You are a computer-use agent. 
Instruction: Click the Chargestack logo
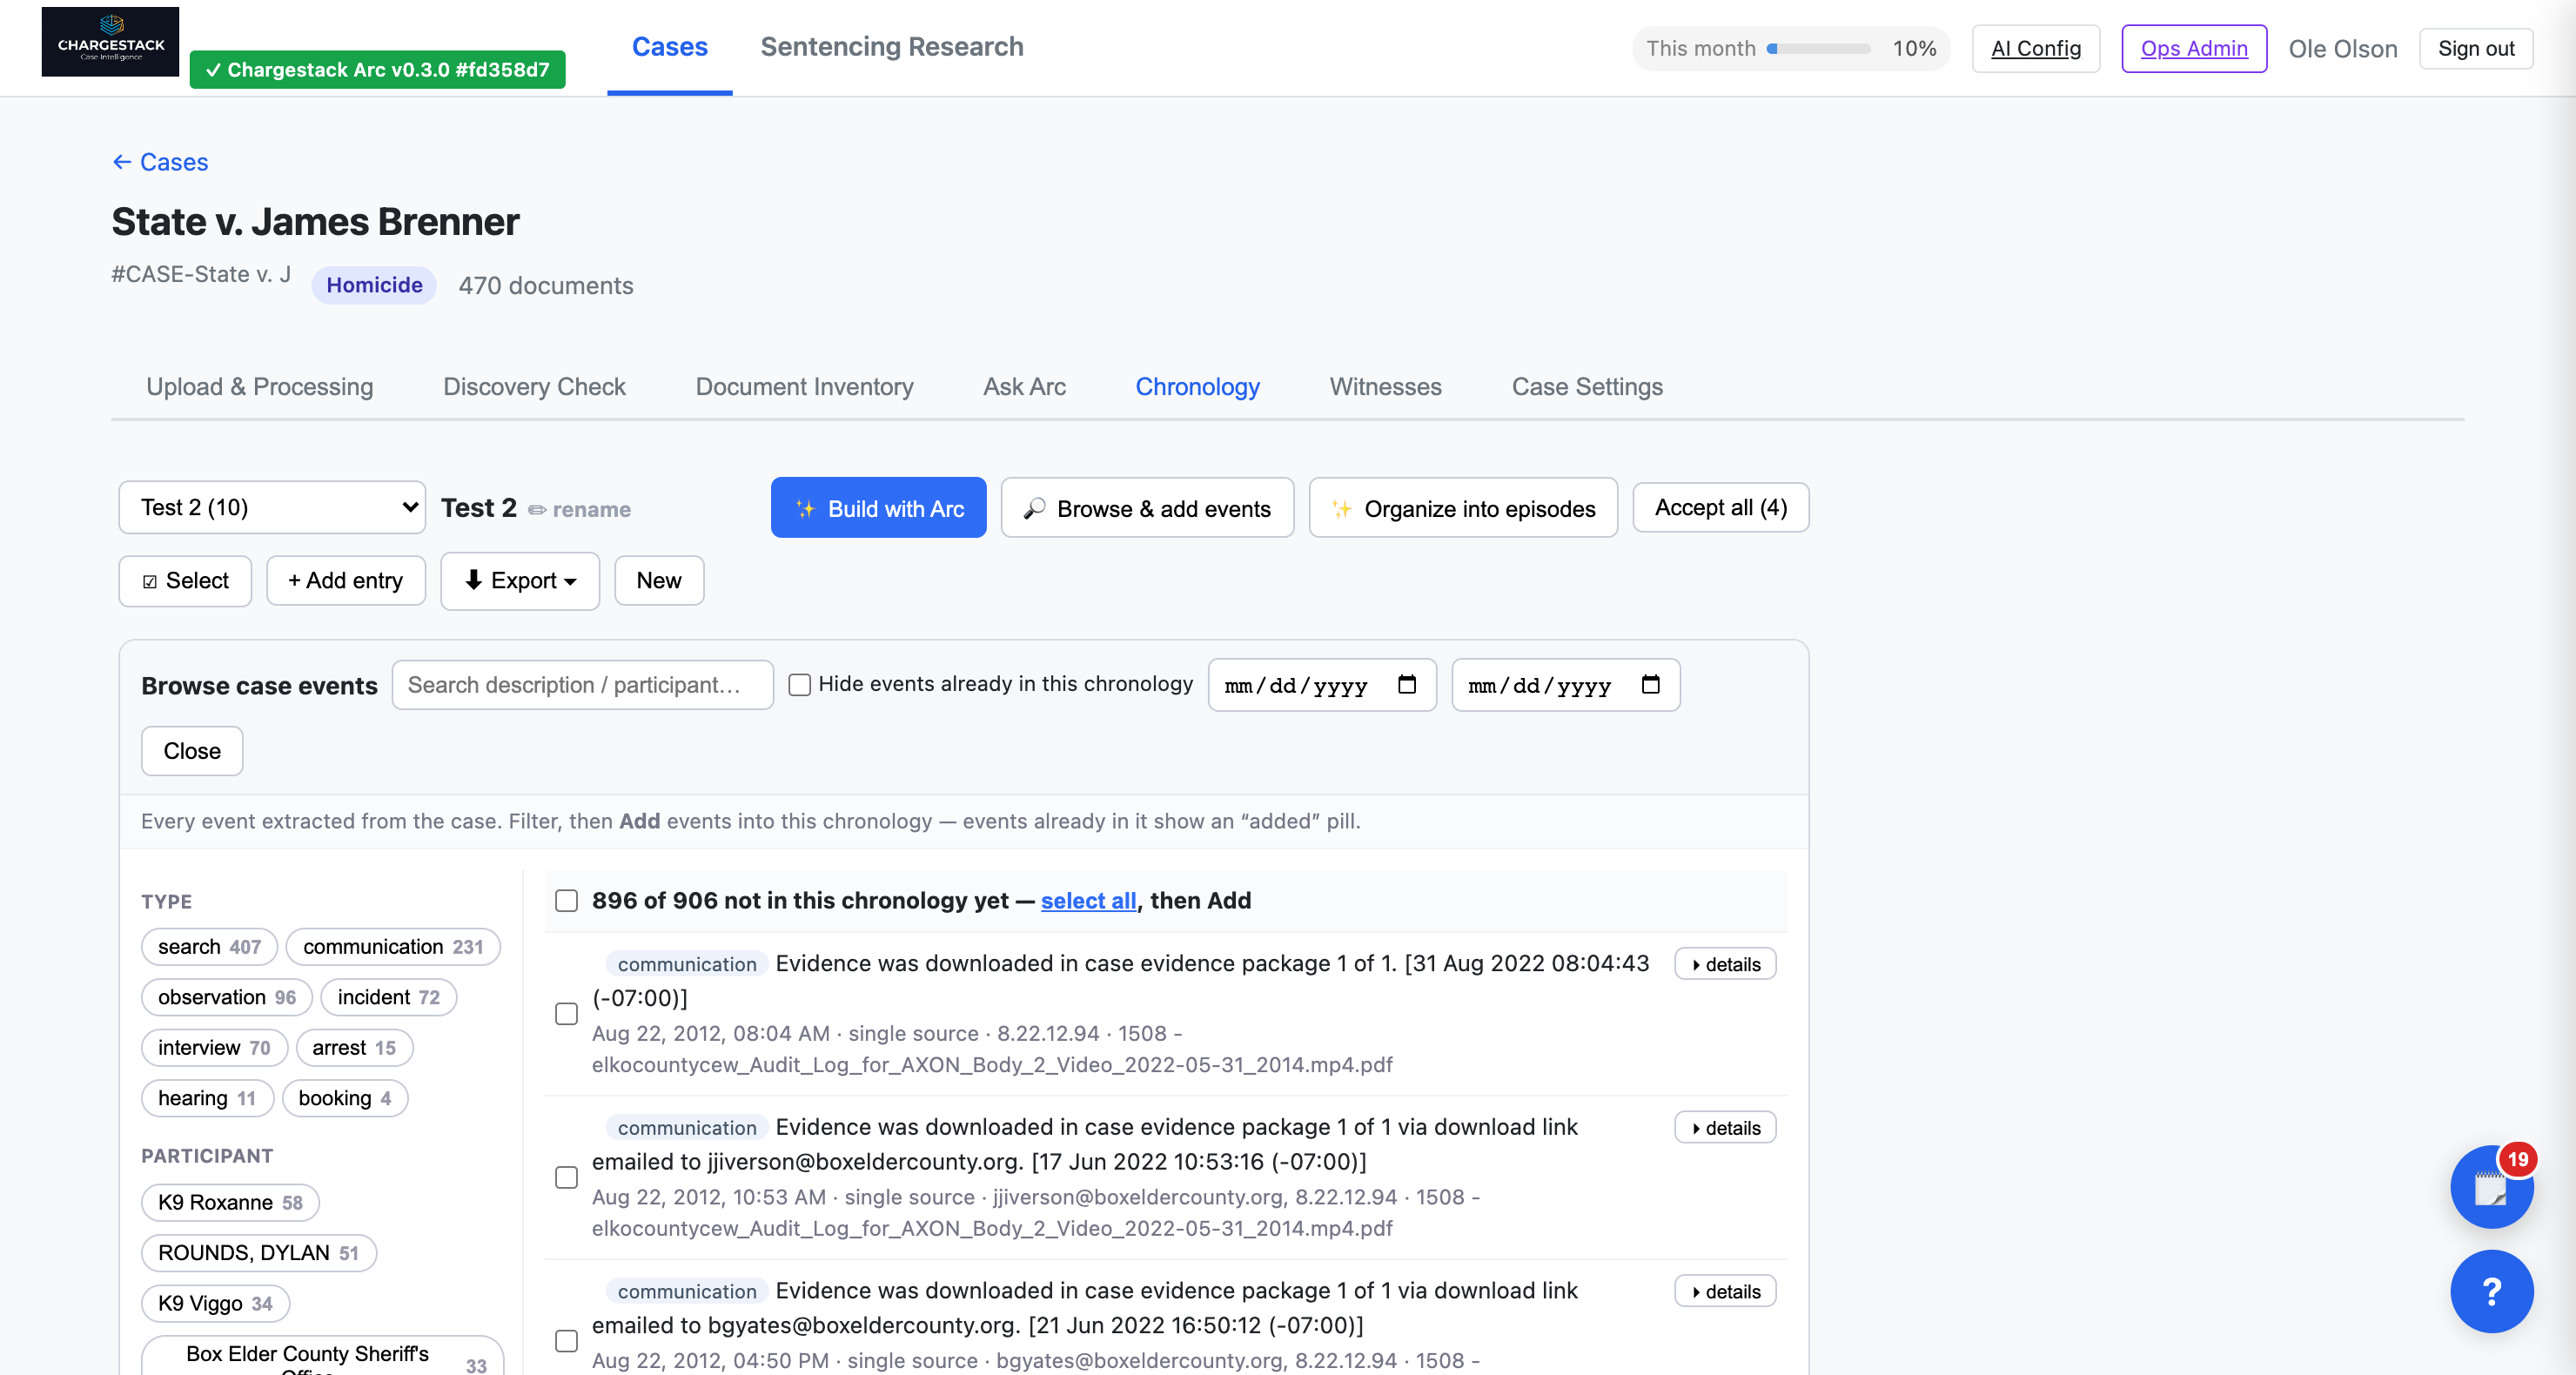(x=110, y=42)
